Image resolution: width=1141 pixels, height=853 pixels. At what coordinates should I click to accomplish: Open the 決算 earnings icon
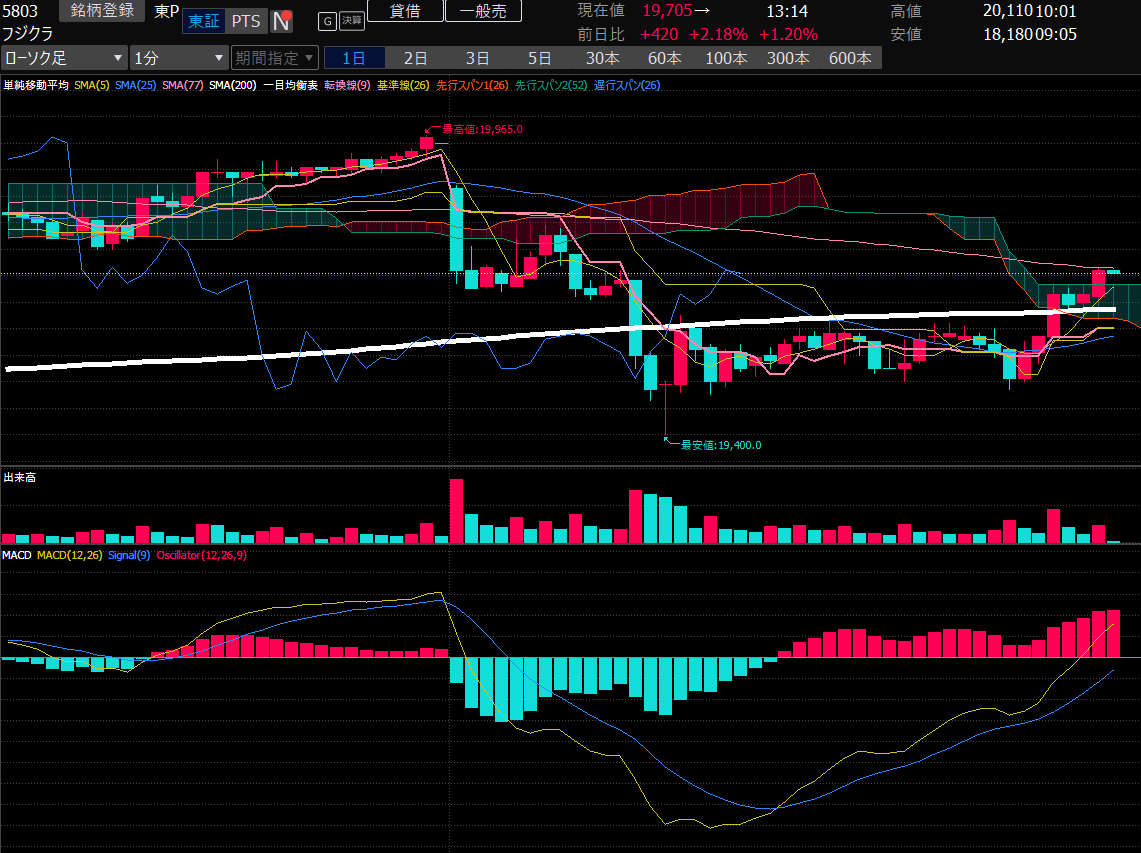pos(351,21)
